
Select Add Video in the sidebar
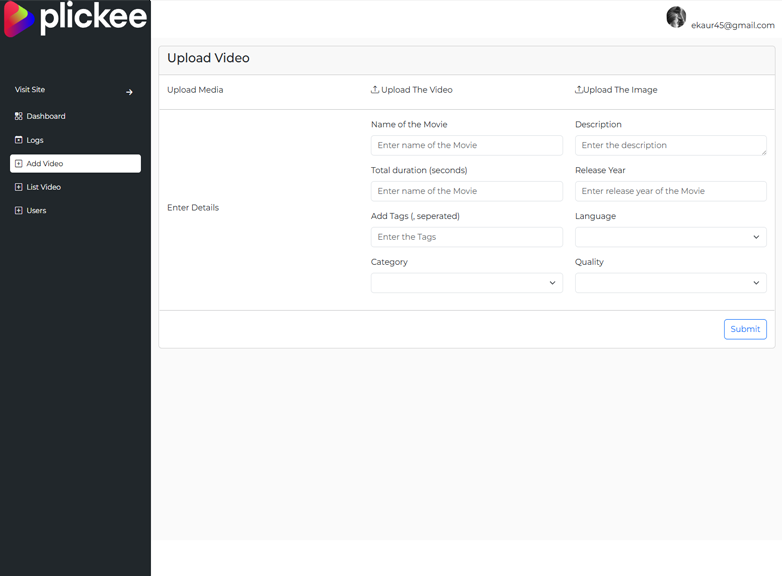coord(75,163)
